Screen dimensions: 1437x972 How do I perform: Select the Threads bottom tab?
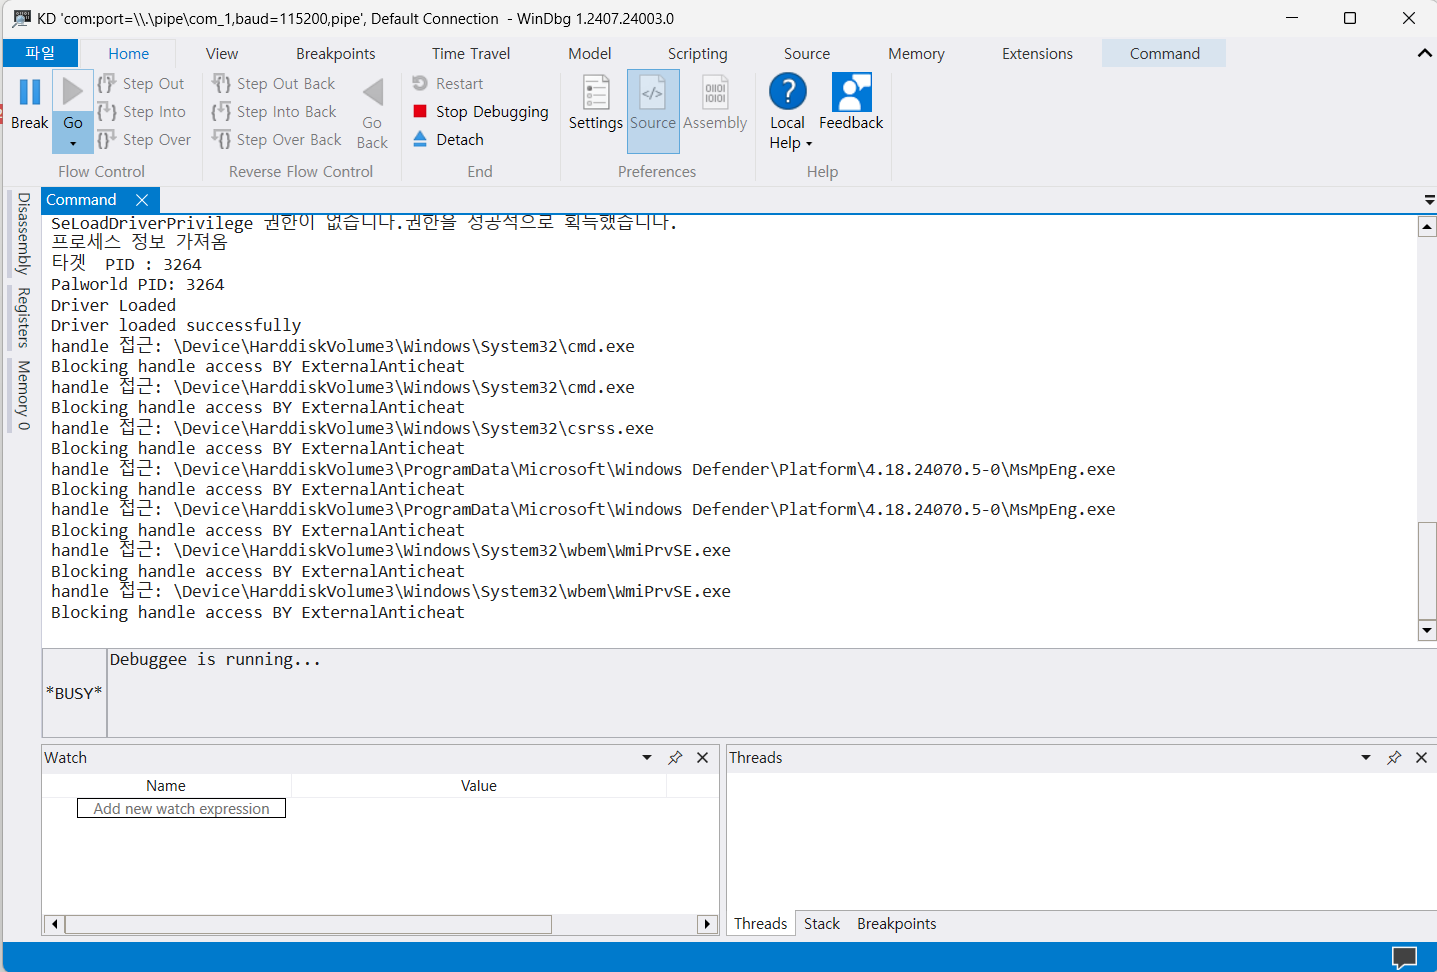(760, 924)
